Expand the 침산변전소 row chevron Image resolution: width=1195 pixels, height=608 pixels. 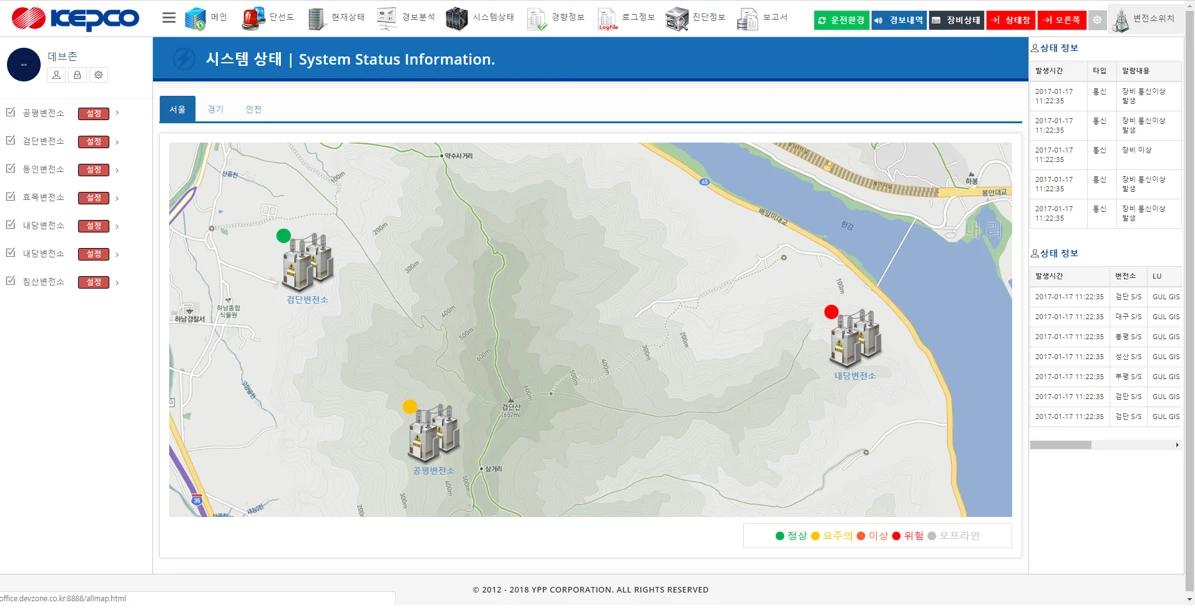click(x=117, y=283)
